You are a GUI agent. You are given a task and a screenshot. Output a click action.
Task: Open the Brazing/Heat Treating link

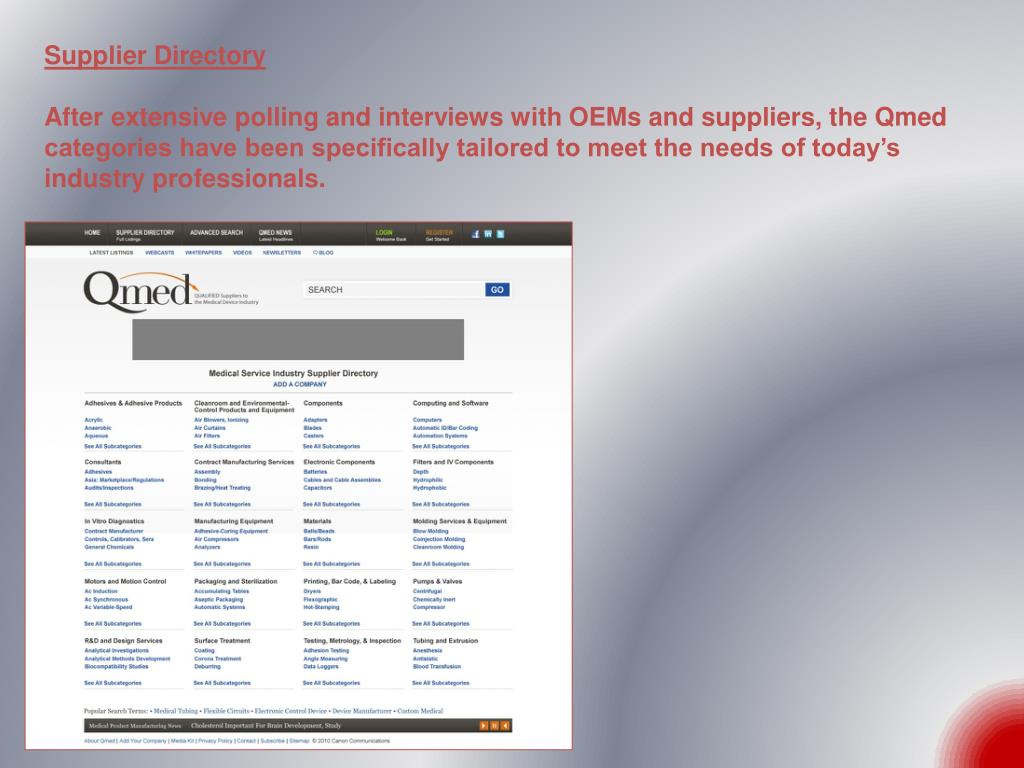(x=222, y=488)
